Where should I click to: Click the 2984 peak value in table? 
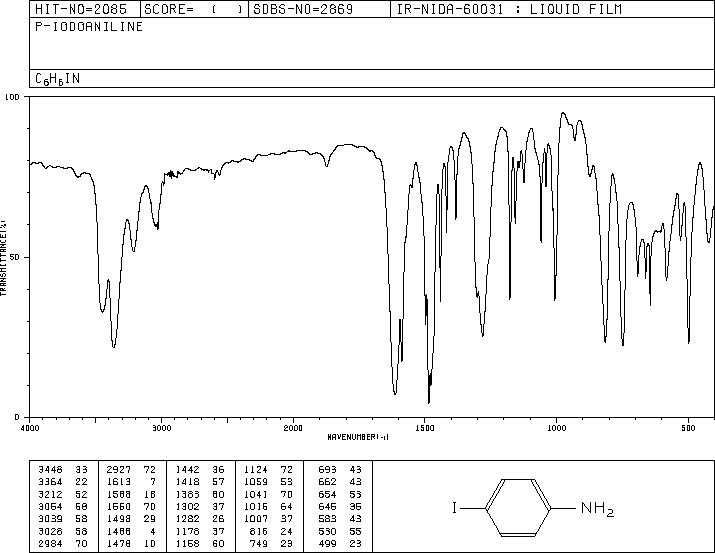(50, 543)
